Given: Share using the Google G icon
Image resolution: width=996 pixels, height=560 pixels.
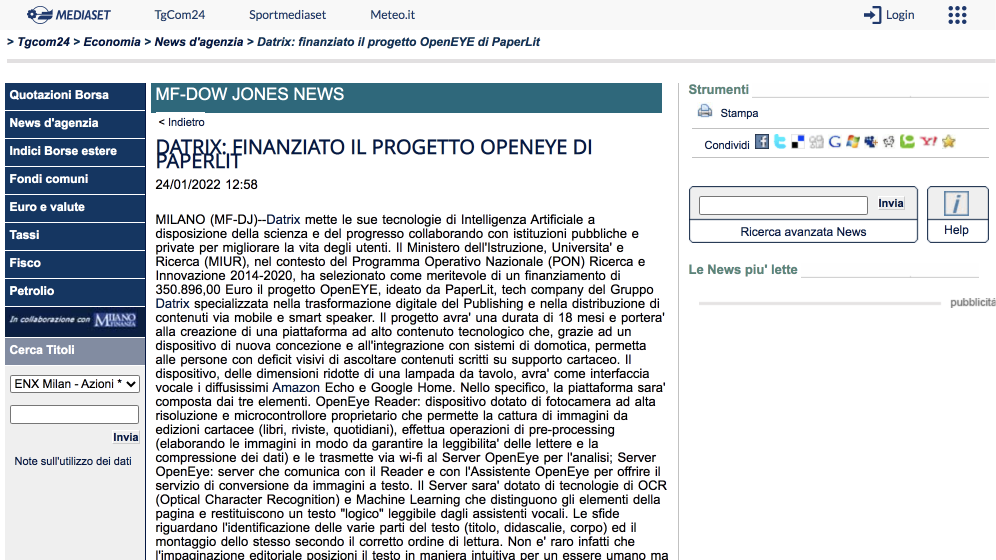Looking at the screenshot, I should [835, 142].
